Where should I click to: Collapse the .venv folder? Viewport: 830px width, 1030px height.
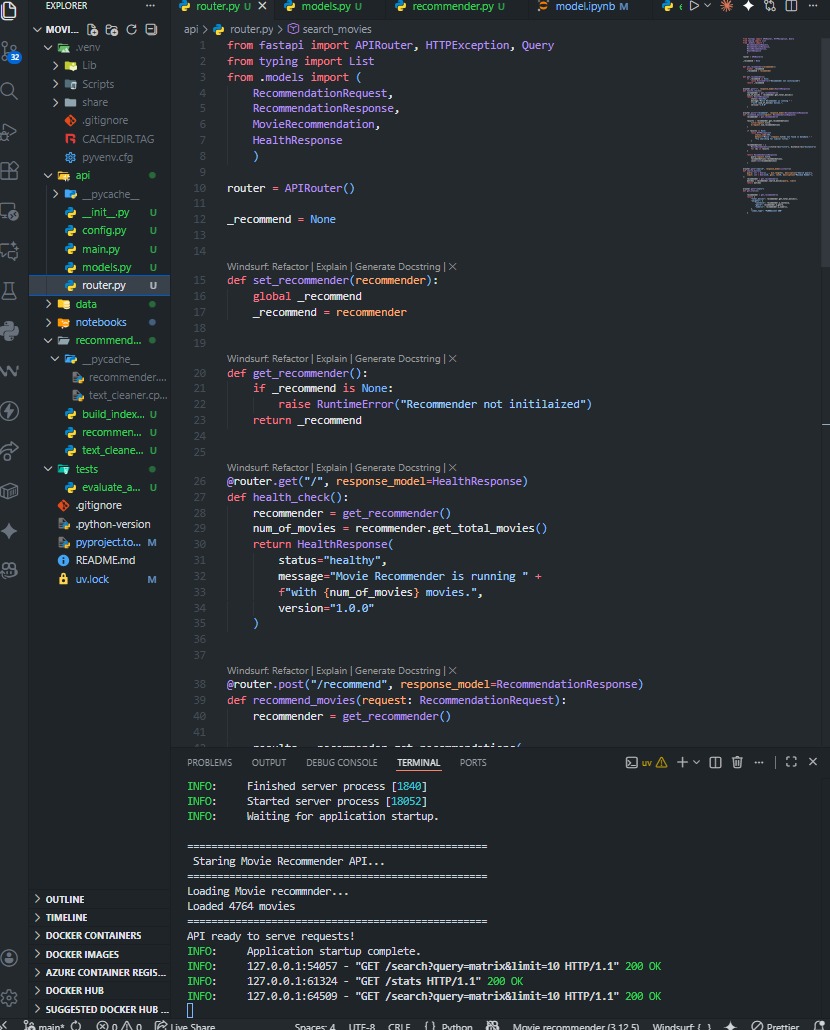48,47
